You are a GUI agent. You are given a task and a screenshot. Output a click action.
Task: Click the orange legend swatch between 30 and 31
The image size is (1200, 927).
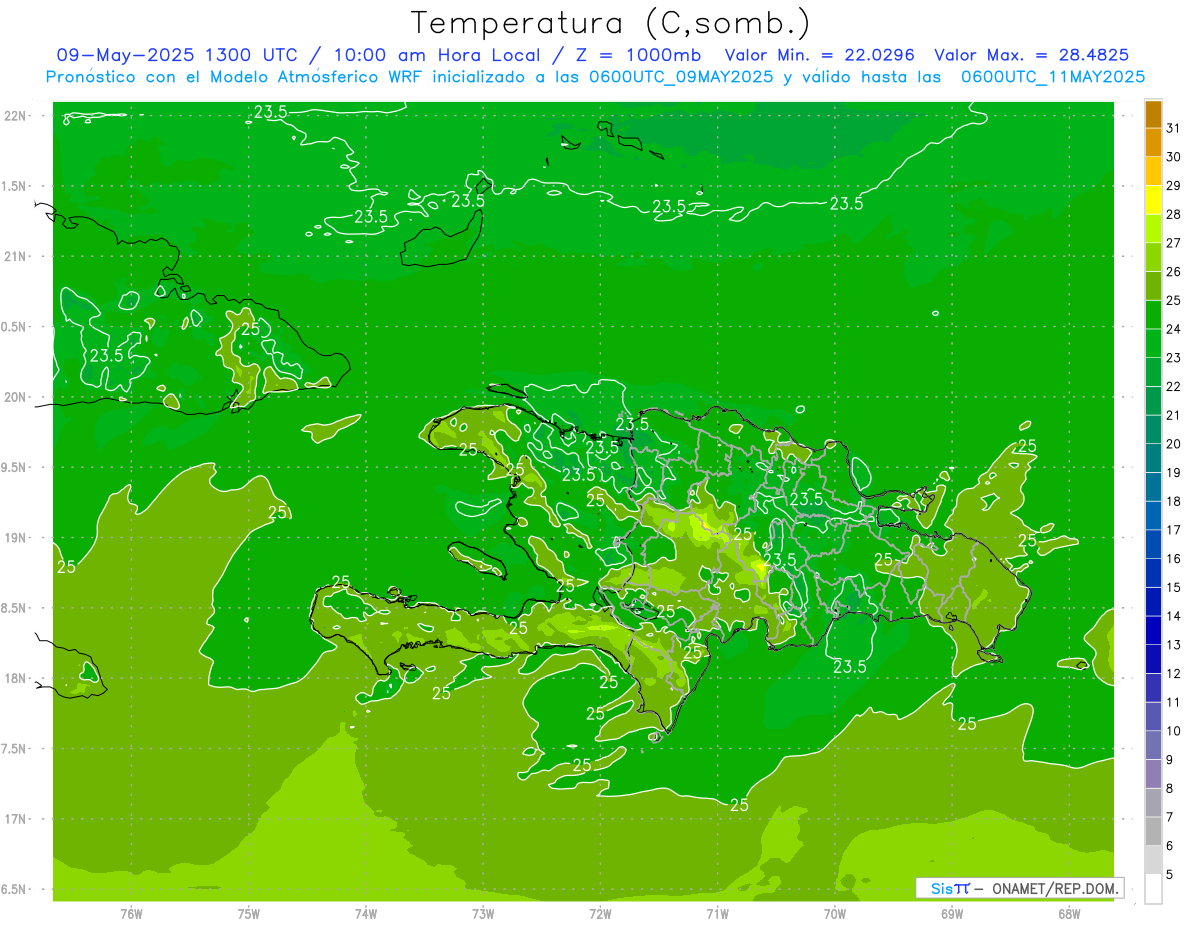click(1153, 142)
